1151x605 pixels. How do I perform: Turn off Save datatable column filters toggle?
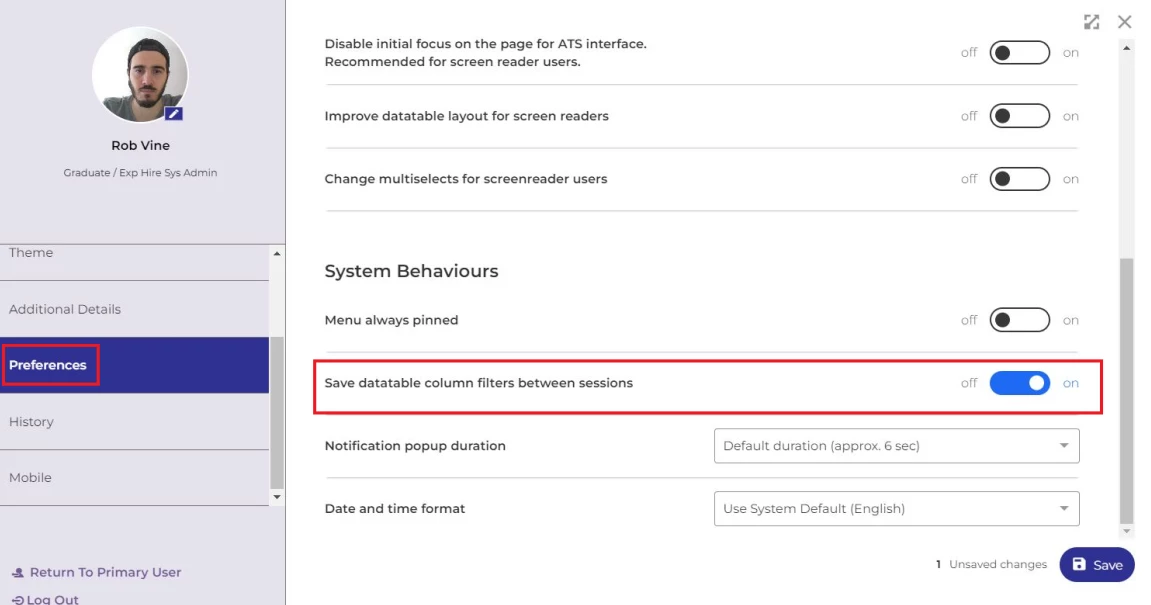(x=1019, y=383)
